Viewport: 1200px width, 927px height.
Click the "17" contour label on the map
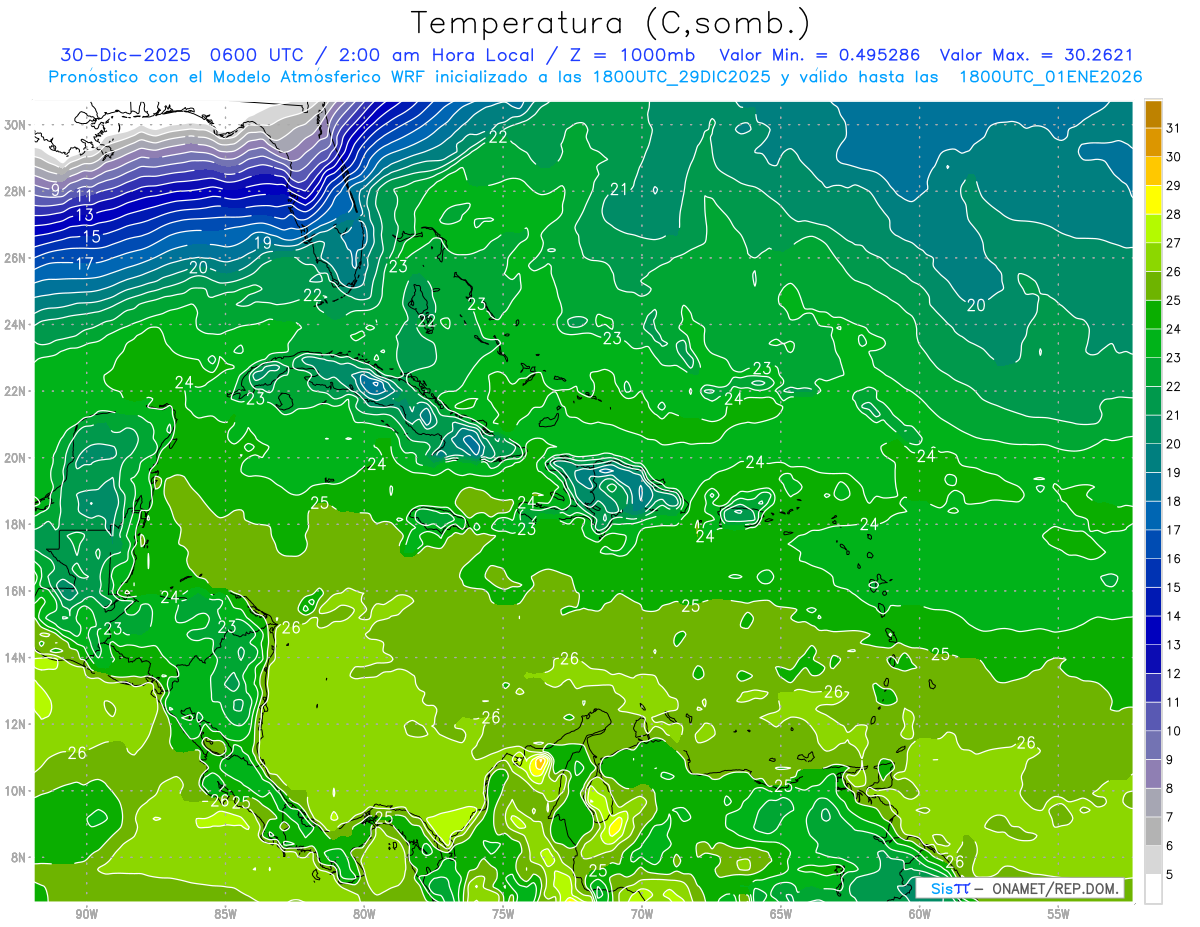point(84,264)
